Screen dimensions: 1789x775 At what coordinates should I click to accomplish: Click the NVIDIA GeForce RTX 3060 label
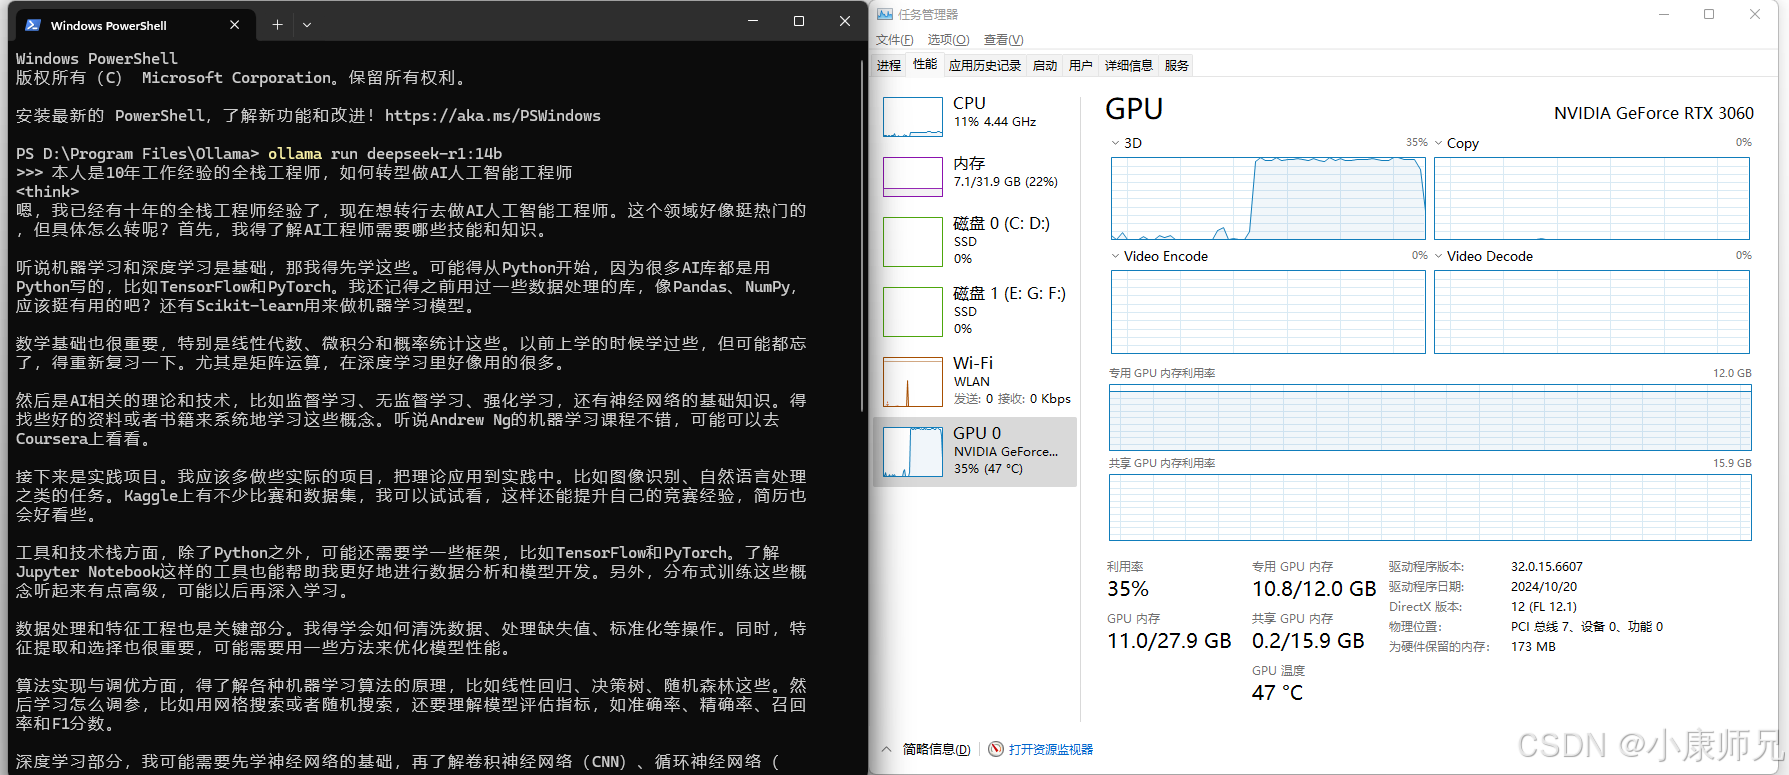(1654, 113)
